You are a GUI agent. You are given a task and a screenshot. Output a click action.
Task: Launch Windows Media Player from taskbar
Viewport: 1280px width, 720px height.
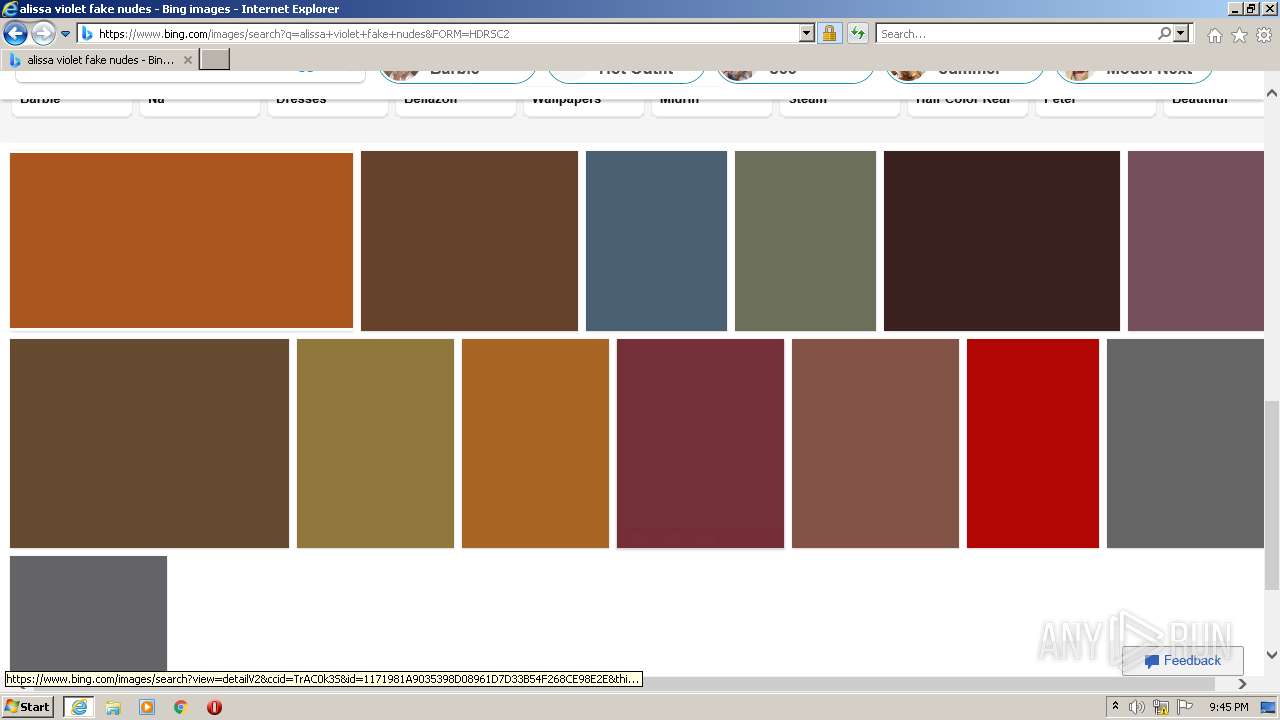point(147,707)
